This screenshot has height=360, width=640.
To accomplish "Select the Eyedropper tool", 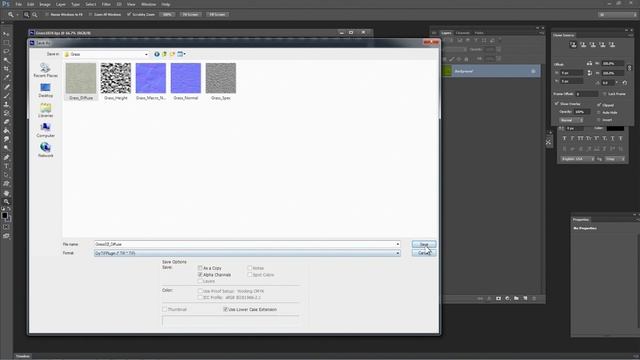I will click(x=6, y=78).
